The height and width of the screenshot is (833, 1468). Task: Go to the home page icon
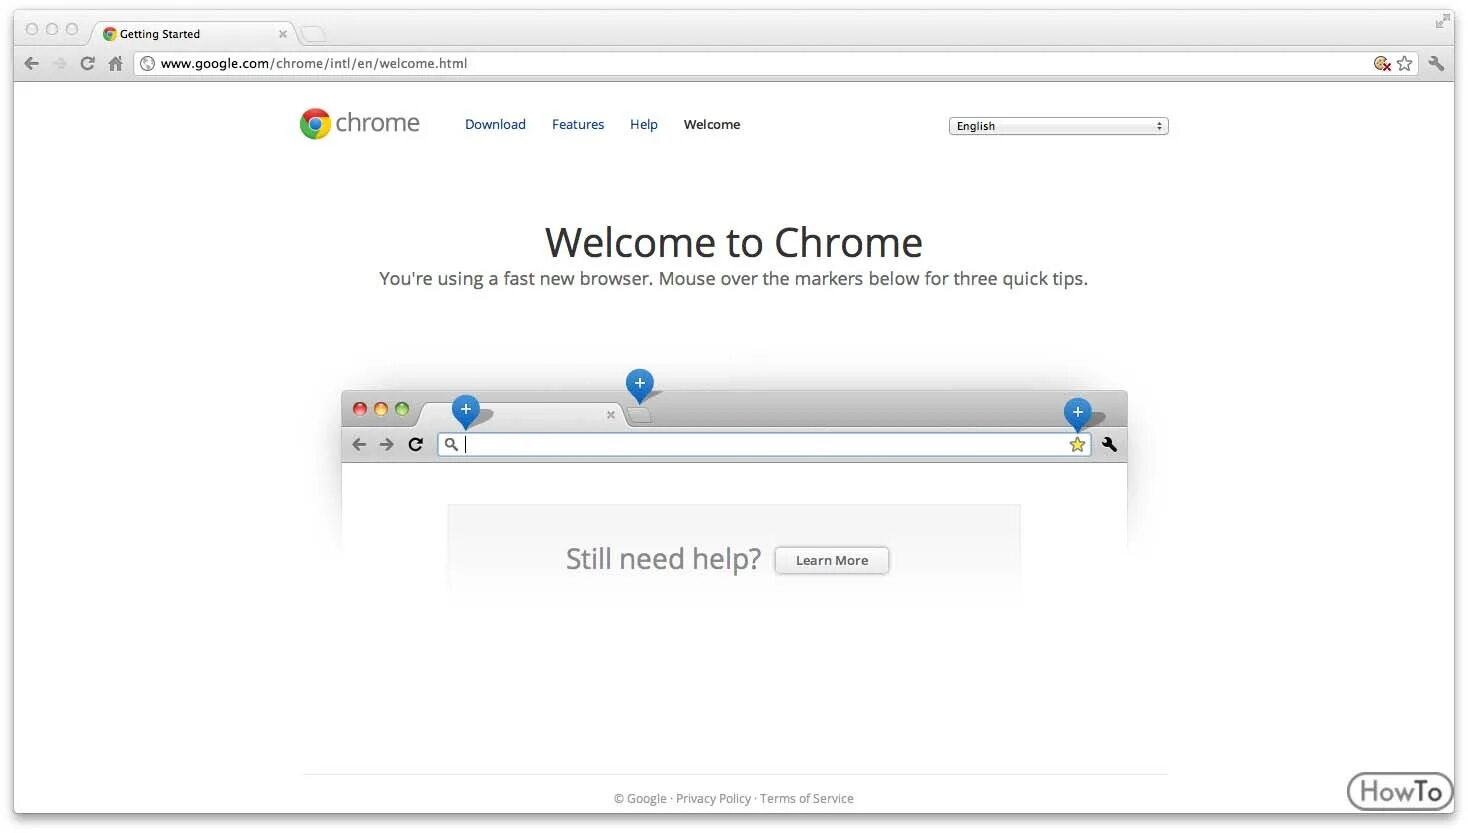click(115, 63)
